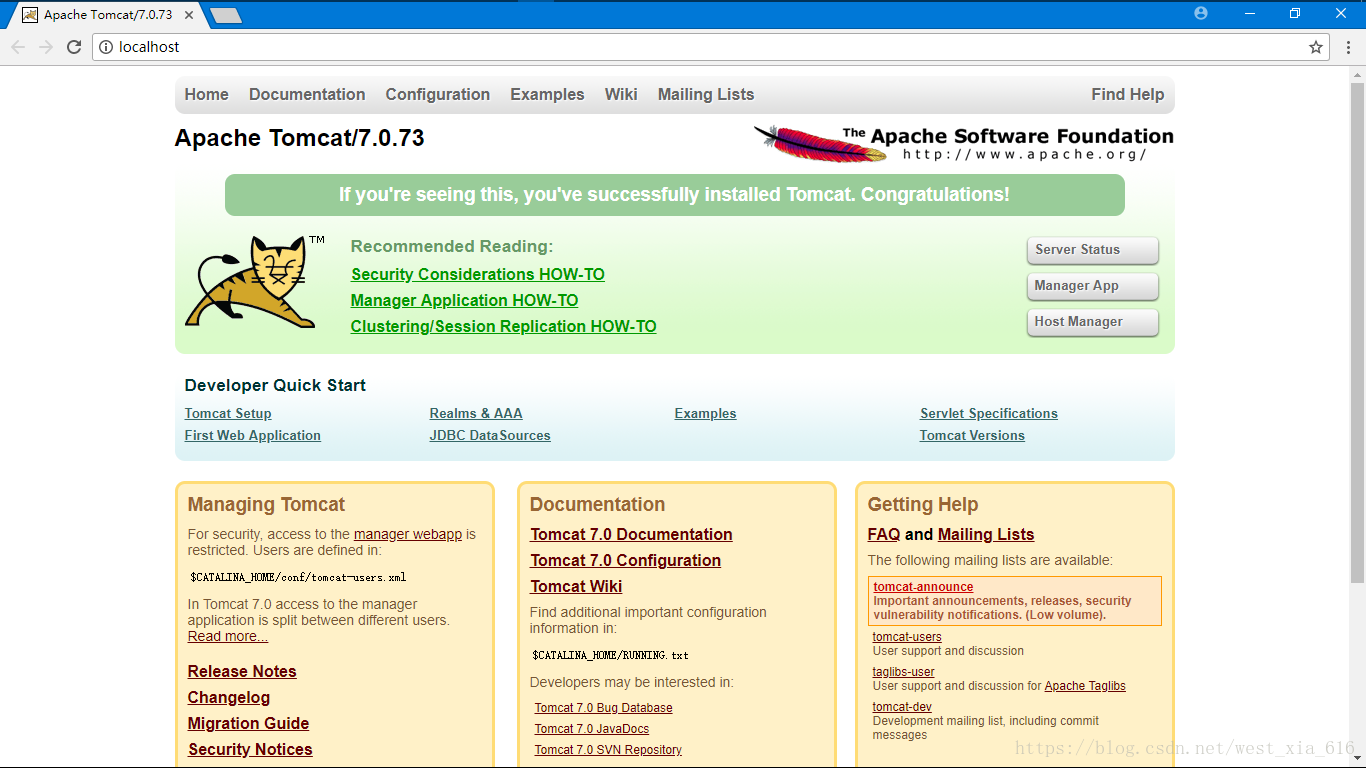Open Mailing Lists in navigation bar
1366x768 pixels.
706,94
